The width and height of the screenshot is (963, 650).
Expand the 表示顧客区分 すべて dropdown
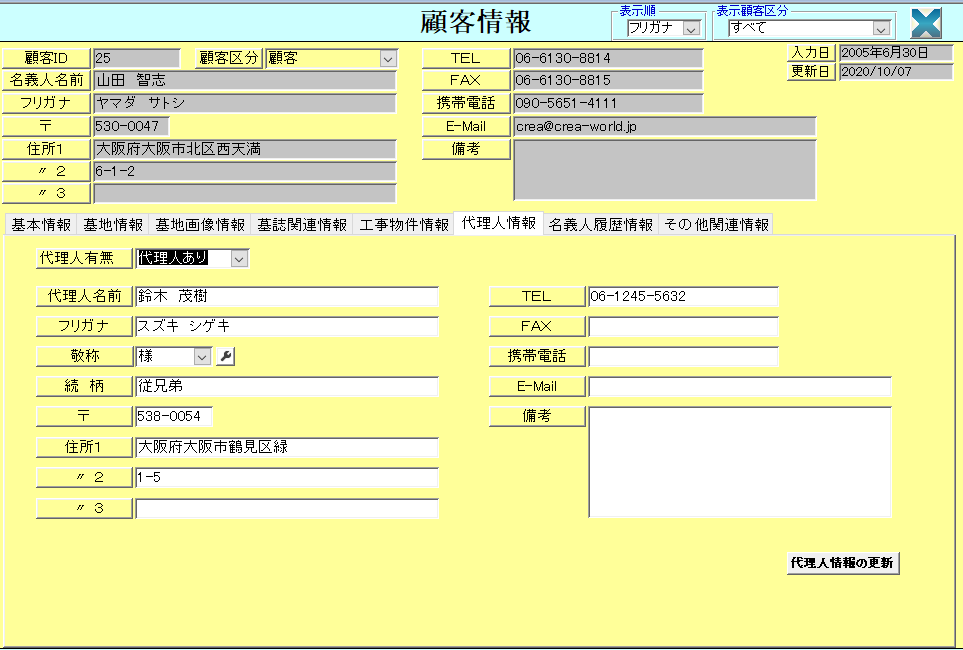[x=880, y=29]
